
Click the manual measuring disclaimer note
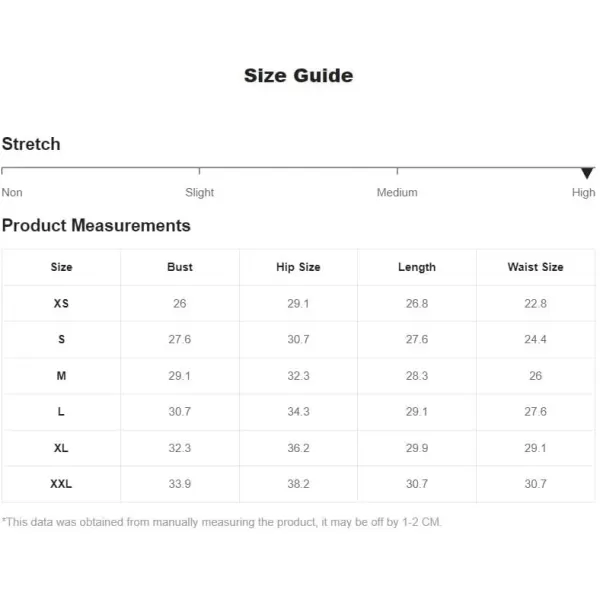222,522
